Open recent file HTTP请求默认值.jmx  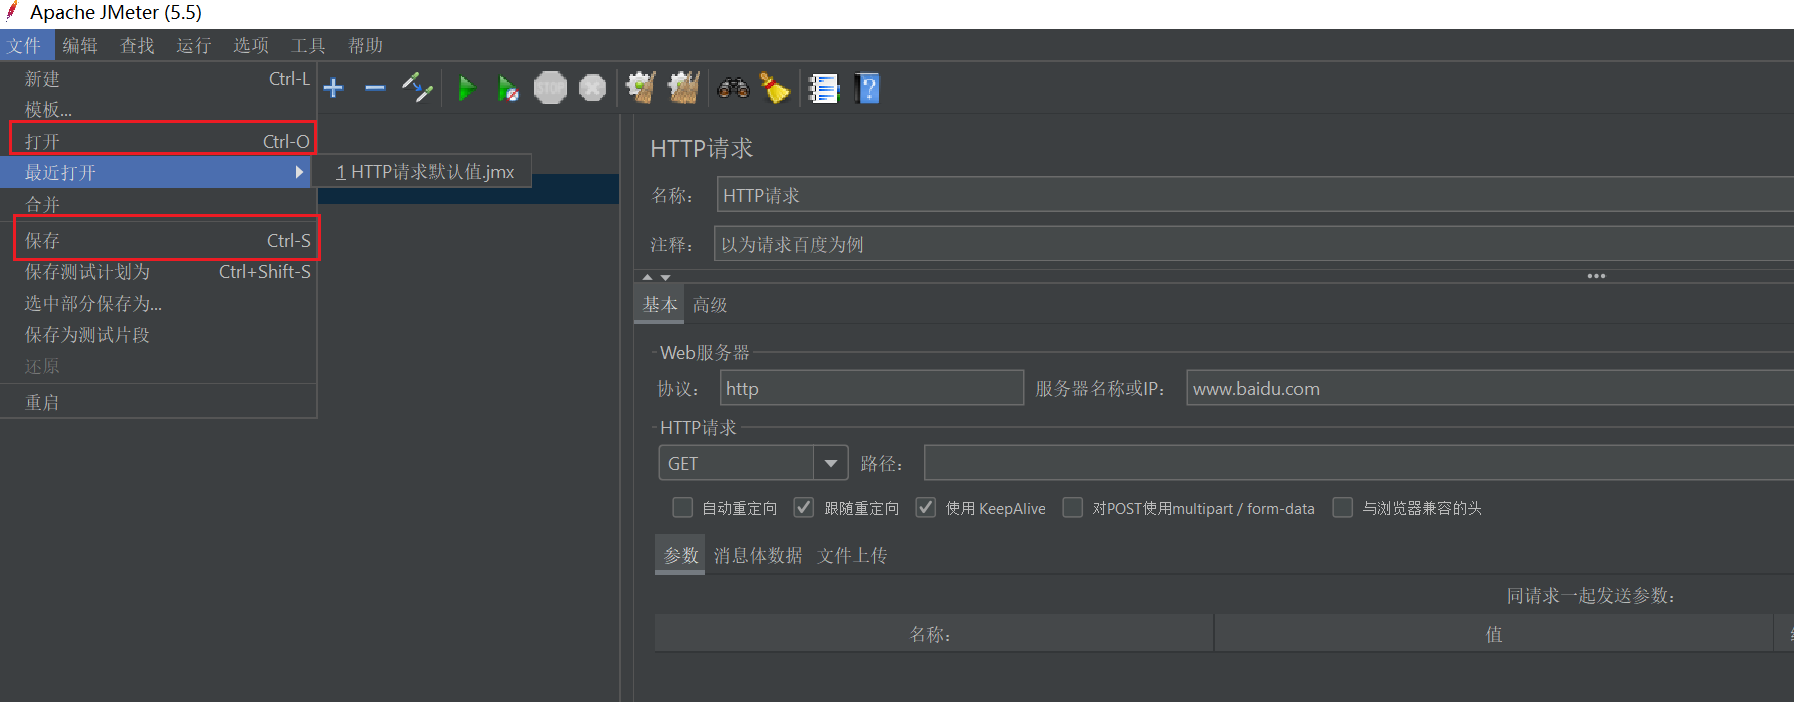click(425, 172)
